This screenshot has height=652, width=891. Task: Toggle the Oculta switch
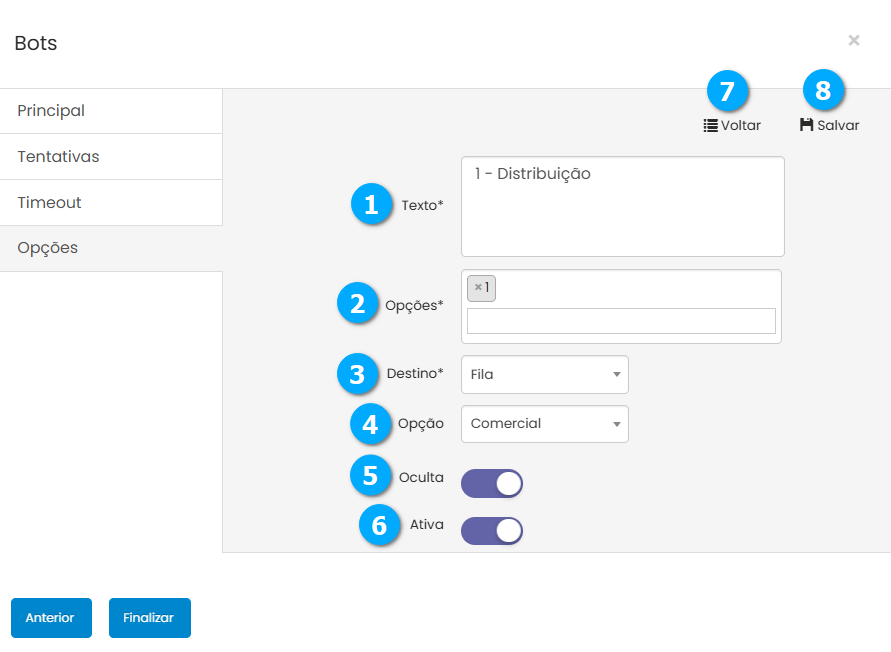click(x=492, y=484)
